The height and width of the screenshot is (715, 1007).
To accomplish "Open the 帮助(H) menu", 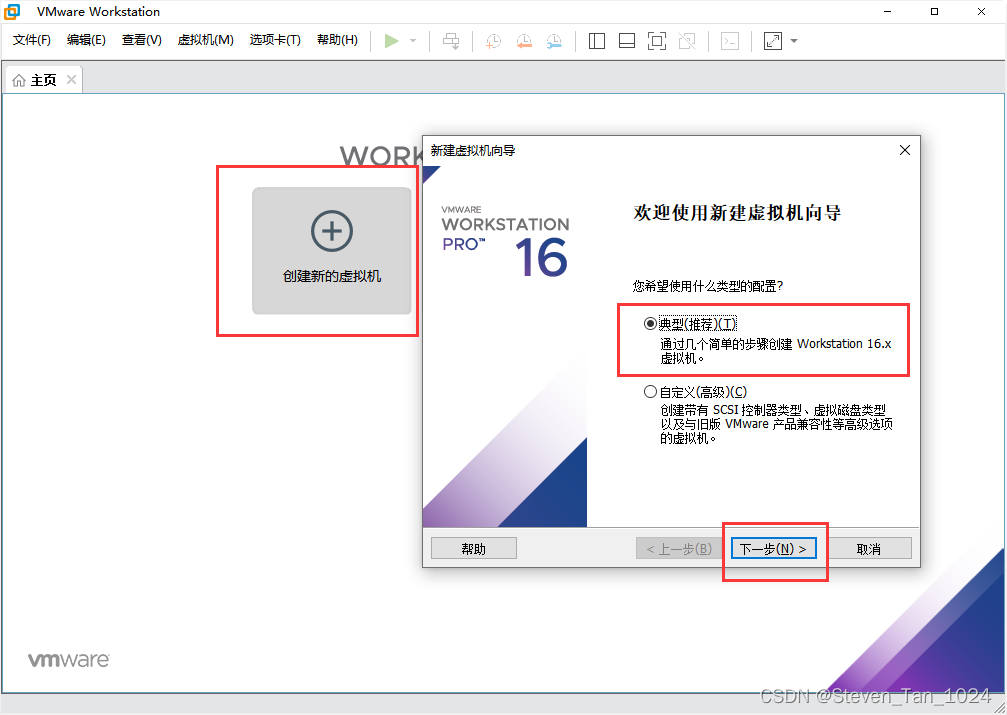I will tap(337, 40).
